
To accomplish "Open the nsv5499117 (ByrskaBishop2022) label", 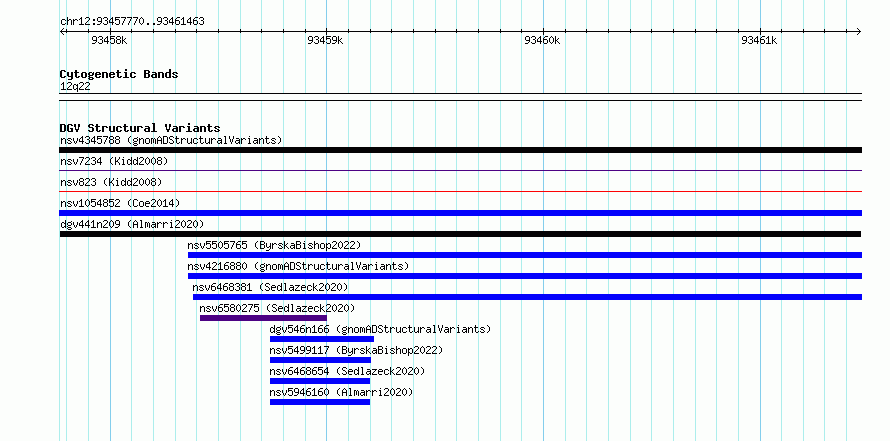I will (x=356, y=350).
